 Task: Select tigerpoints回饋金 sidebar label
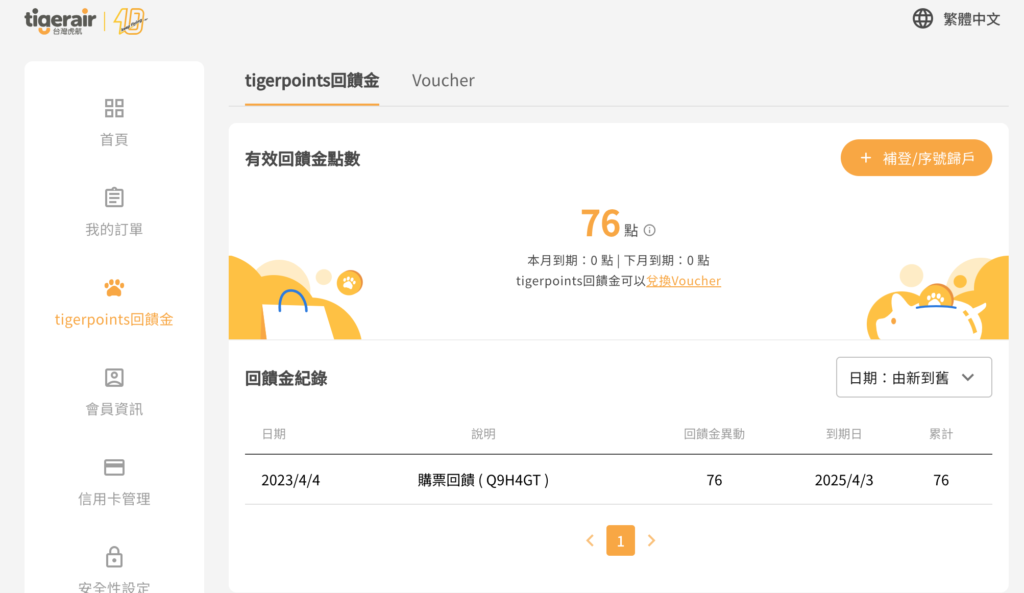[114, 319]
